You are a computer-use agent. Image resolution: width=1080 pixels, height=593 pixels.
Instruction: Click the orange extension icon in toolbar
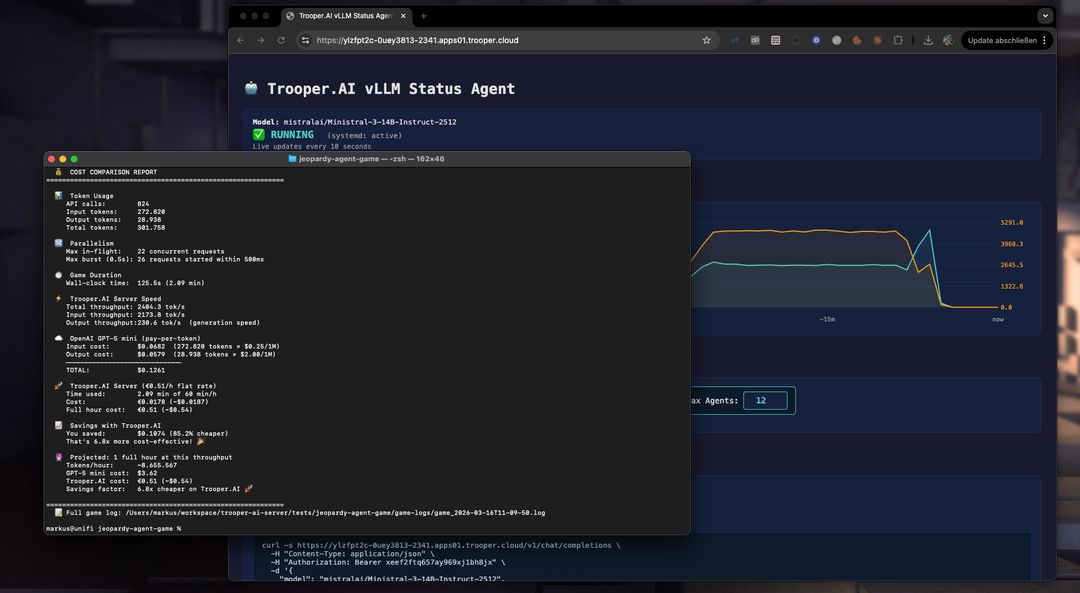[x=857, y=40]
